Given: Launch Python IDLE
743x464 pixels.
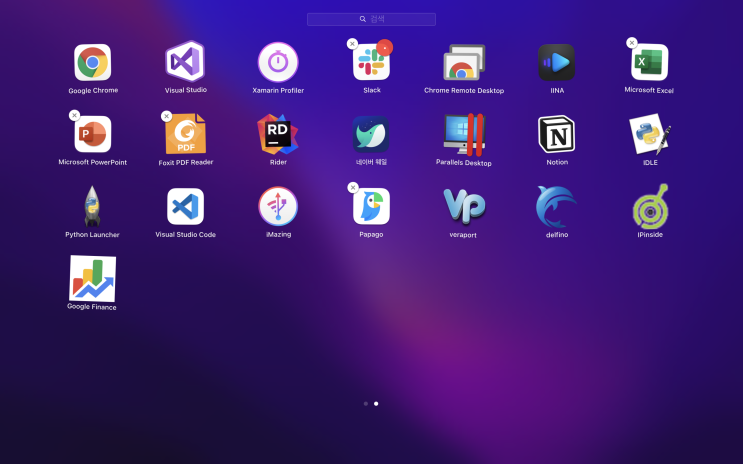Looking at the screenshot, I should [x=650, y=134].
